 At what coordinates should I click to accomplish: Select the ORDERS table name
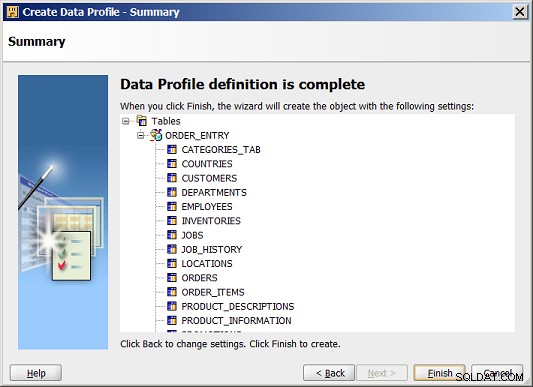point(200,278)
